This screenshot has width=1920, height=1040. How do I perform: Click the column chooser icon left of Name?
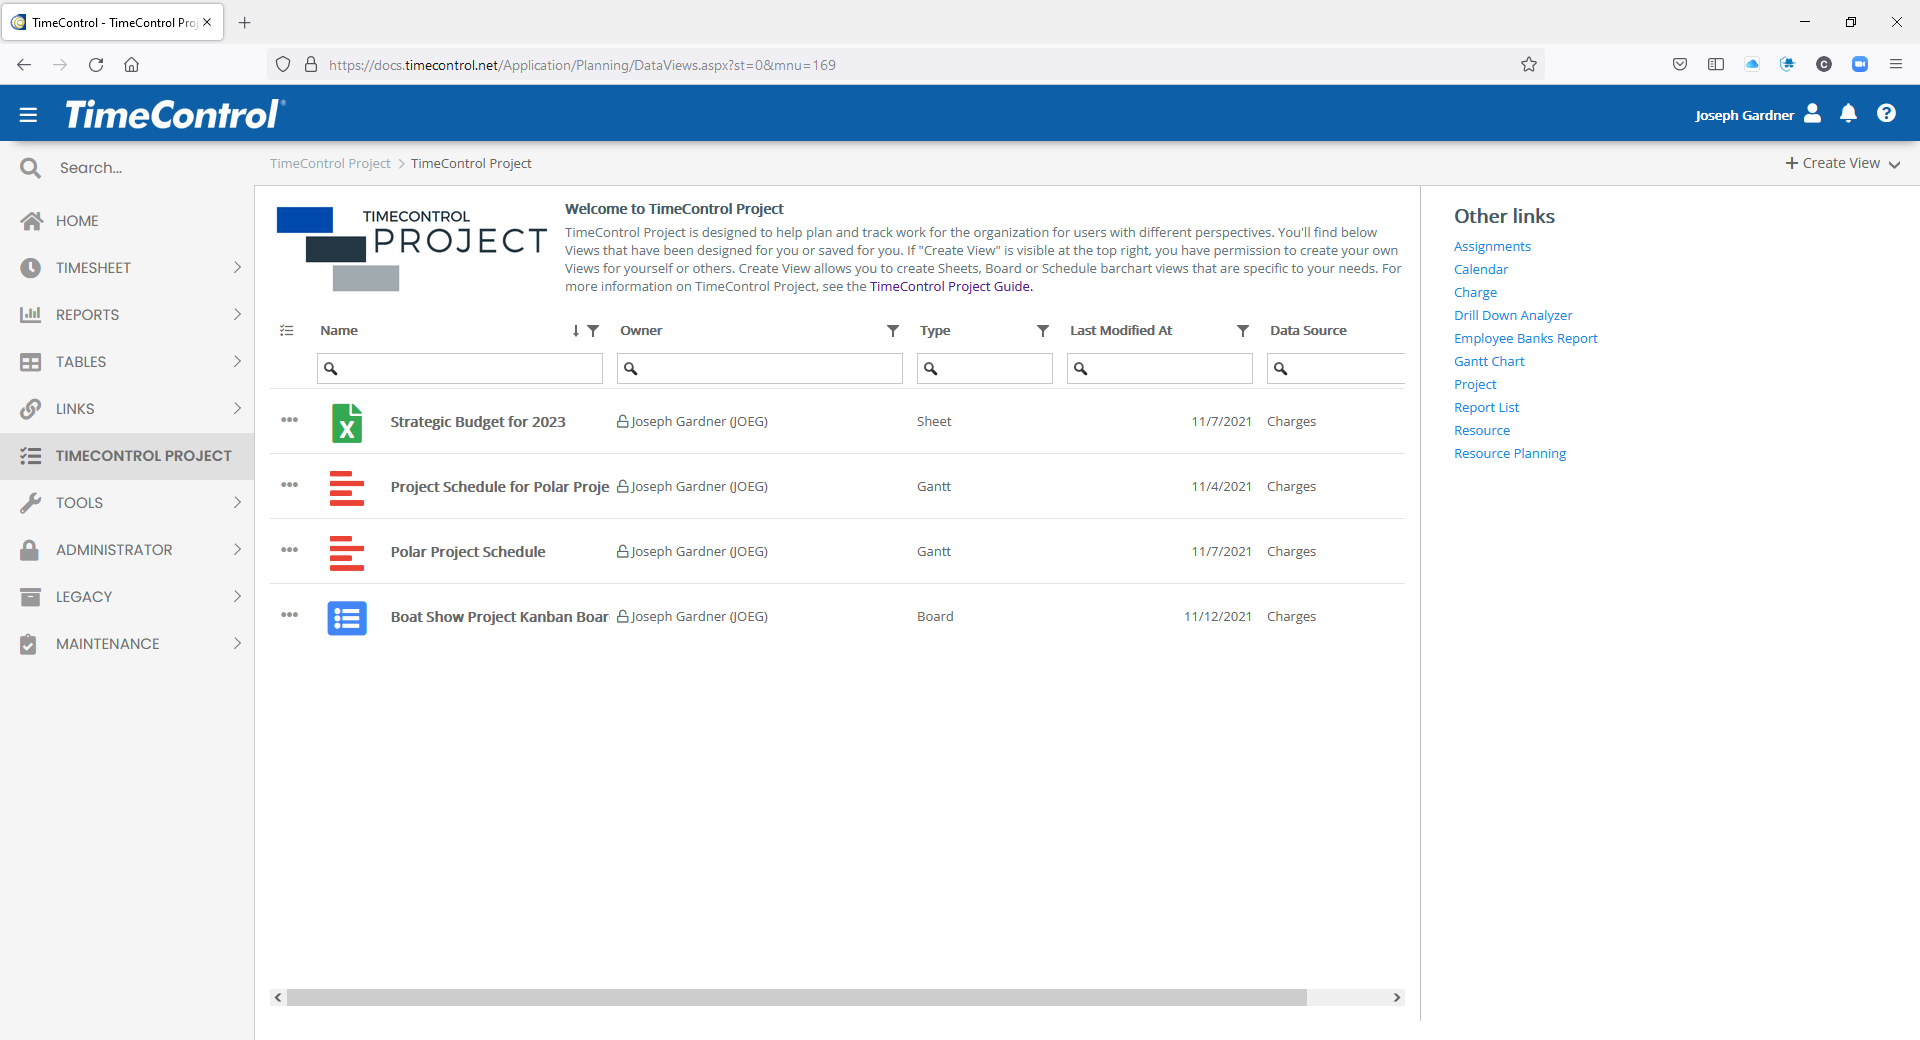(287, 331)
